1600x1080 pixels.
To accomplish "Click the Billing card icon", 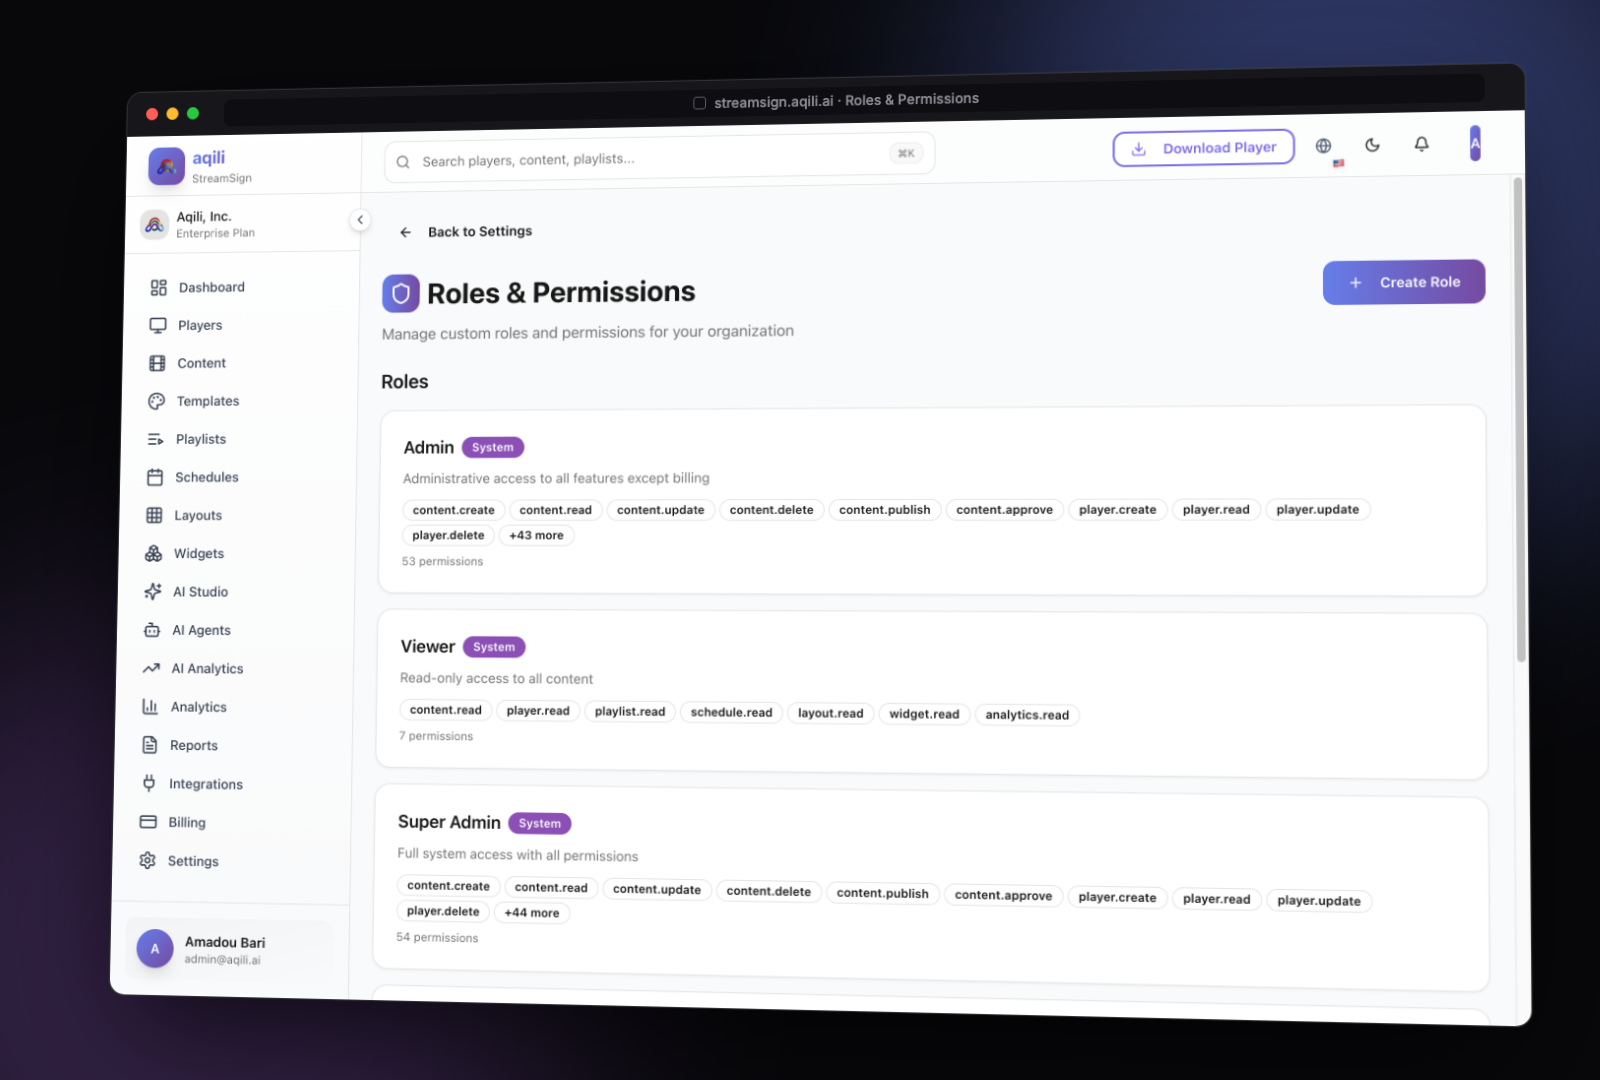I will click(148, 822).
